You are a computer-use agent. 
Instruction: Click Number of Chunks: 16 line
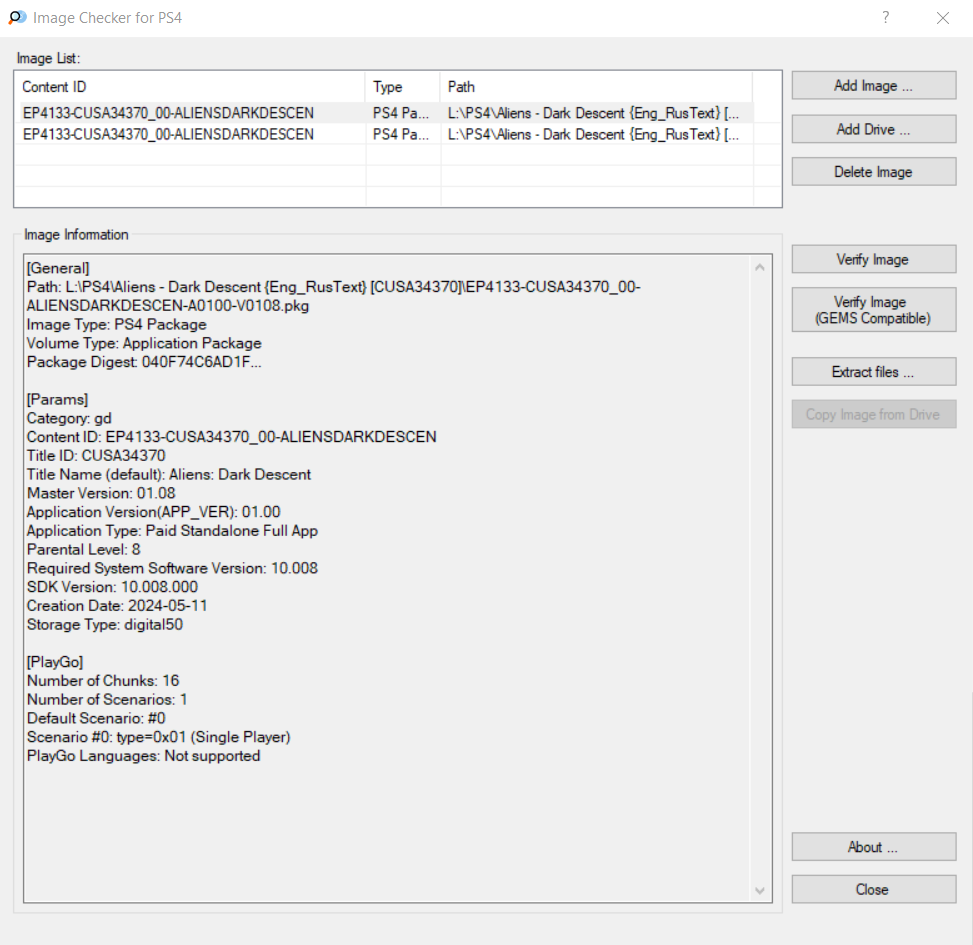(x=103, y=680)
